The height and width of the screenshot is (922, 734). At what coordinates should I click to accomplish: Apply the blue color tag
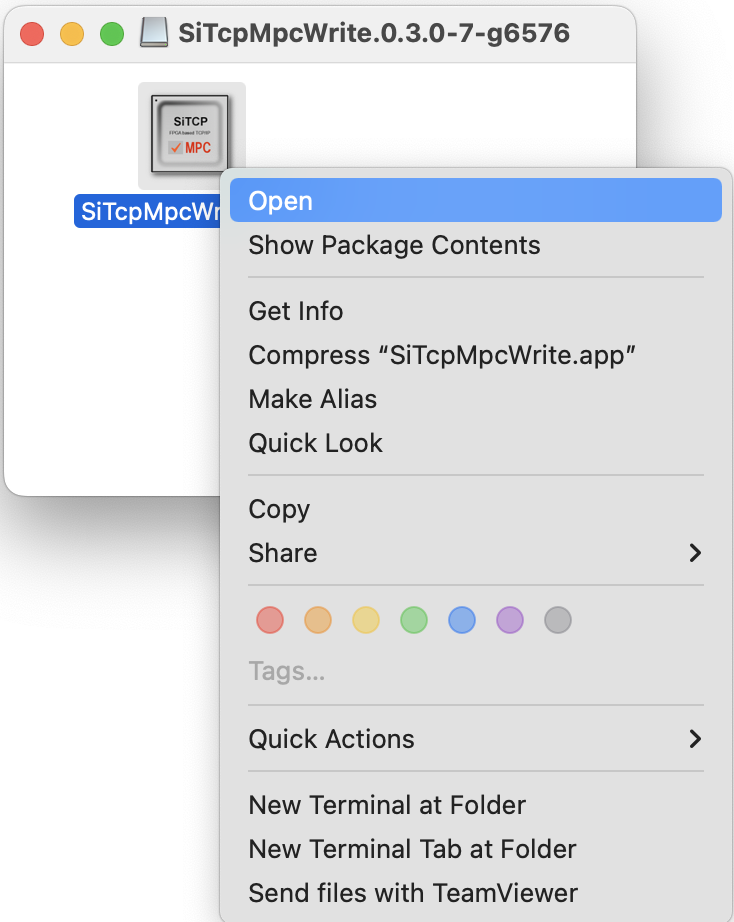462,620
